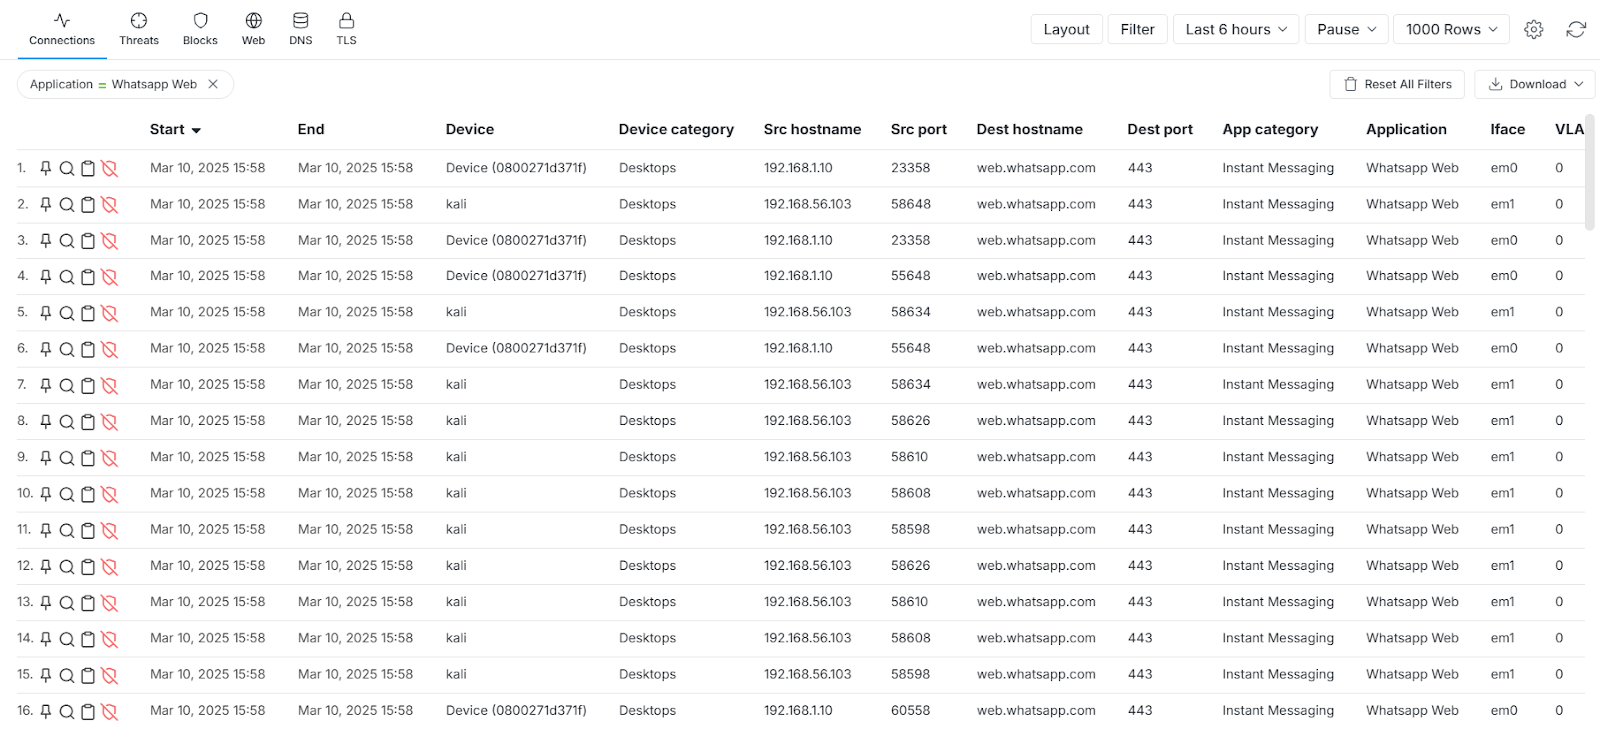Click the Device column header
This screenshot has width=1600, height=729.
(x=470, y=129)
